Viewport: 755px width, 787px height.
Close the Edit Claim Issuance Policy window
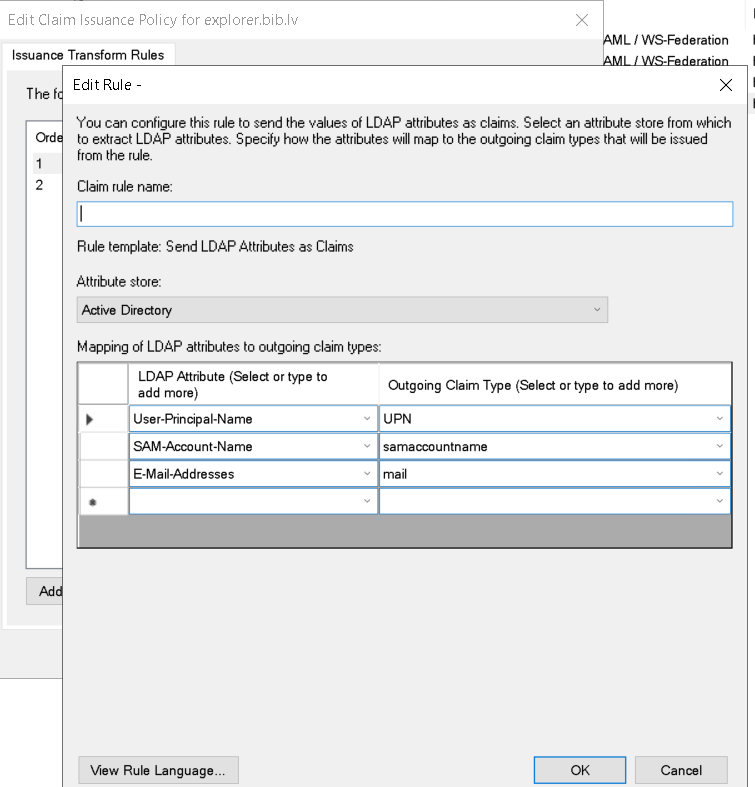tap(582, 20)
